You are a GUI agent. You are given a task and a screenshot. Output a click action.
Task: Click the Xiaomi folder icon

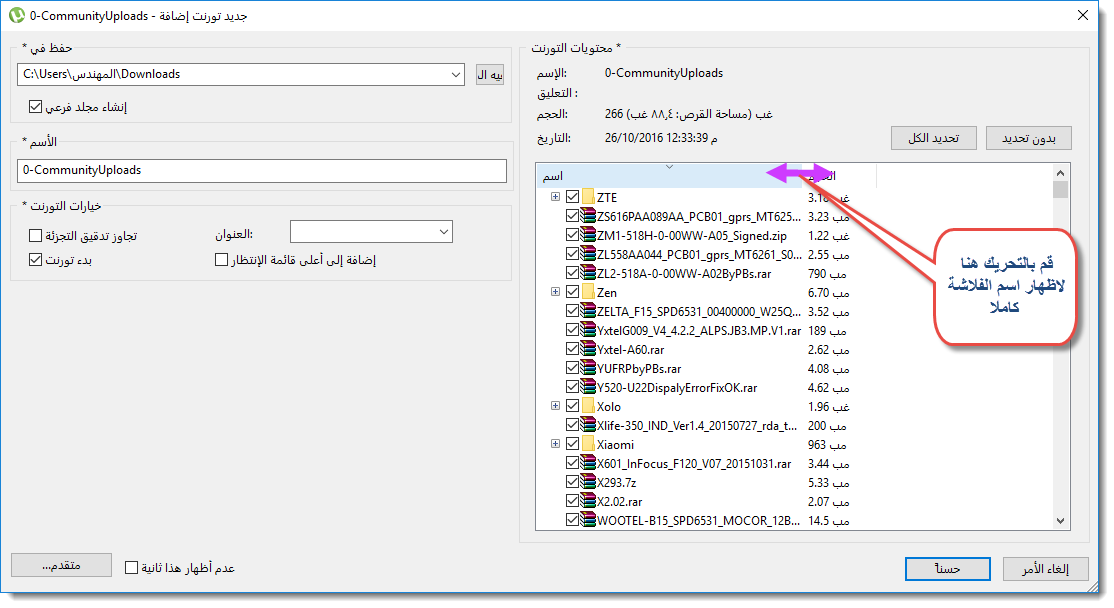(x=588, y=444)
